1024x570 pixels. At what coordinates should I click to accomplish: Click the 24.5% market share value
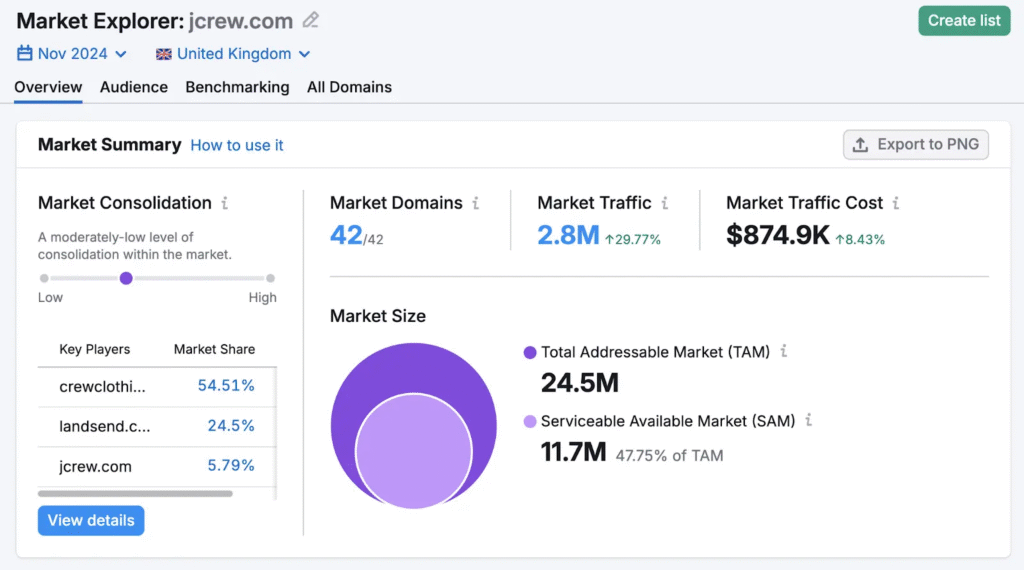click(231, 426)
